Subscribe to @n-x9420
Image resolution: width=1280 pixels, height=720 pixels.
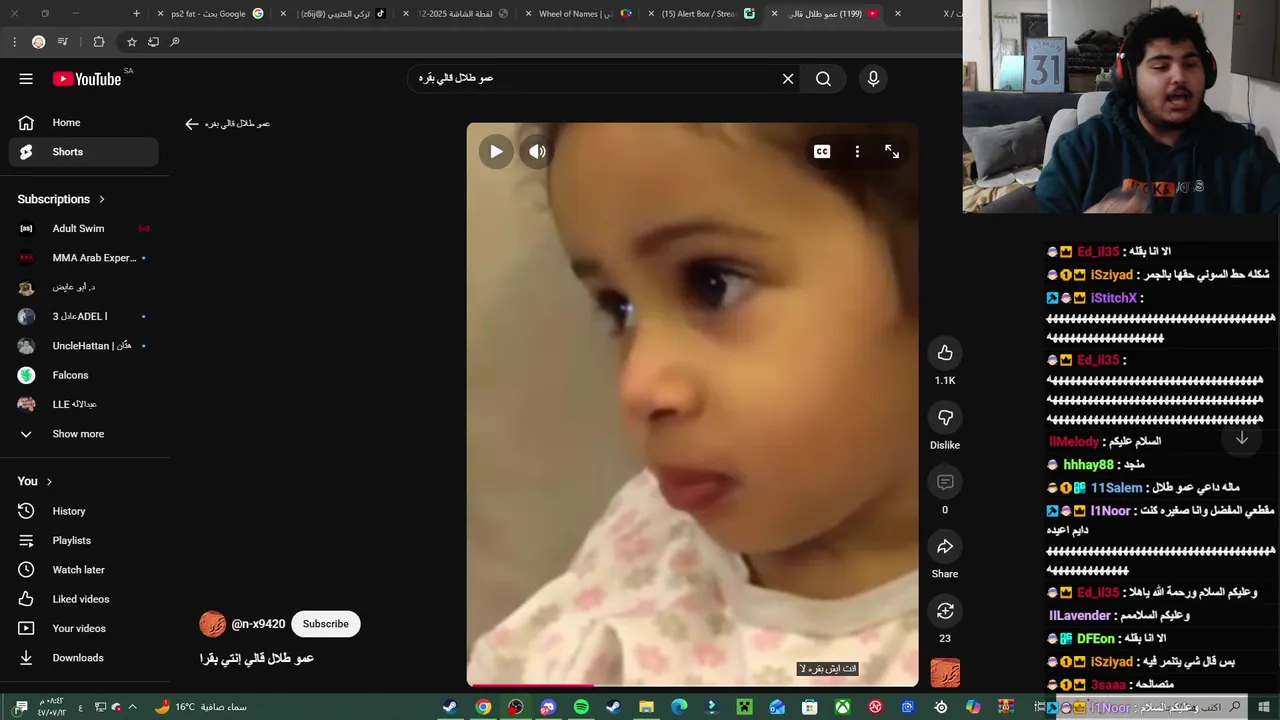coord(326,624)
